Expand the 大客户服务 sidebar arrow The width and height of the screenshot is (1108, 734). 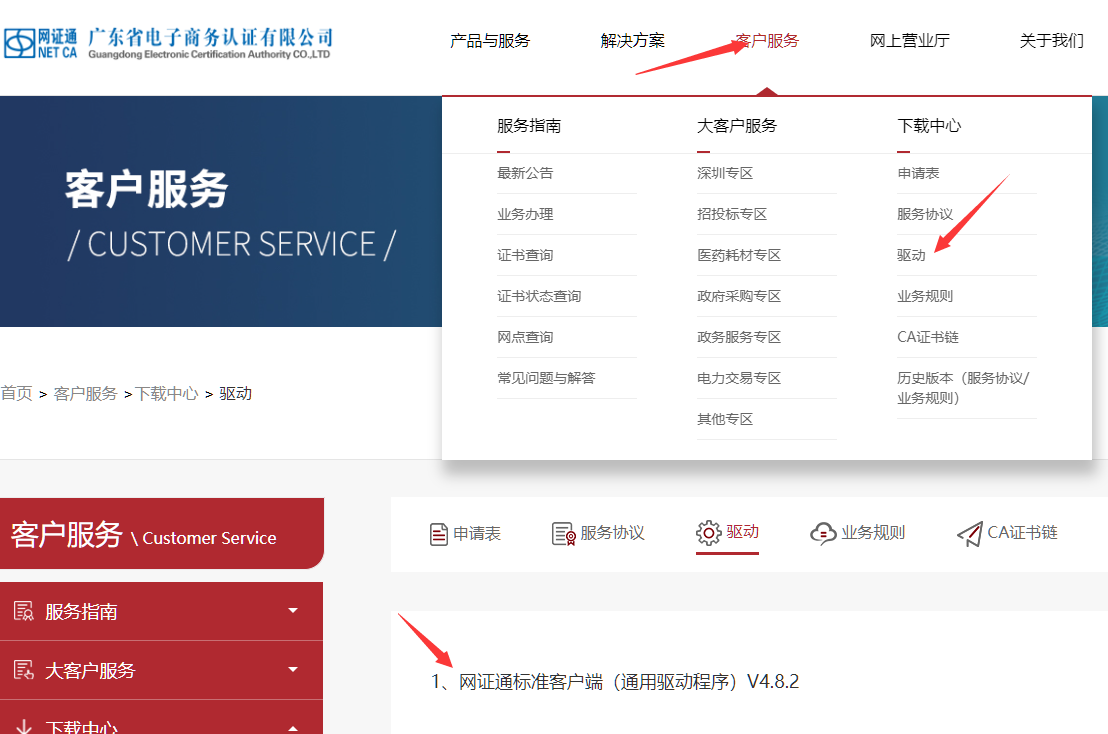point(293,670)
